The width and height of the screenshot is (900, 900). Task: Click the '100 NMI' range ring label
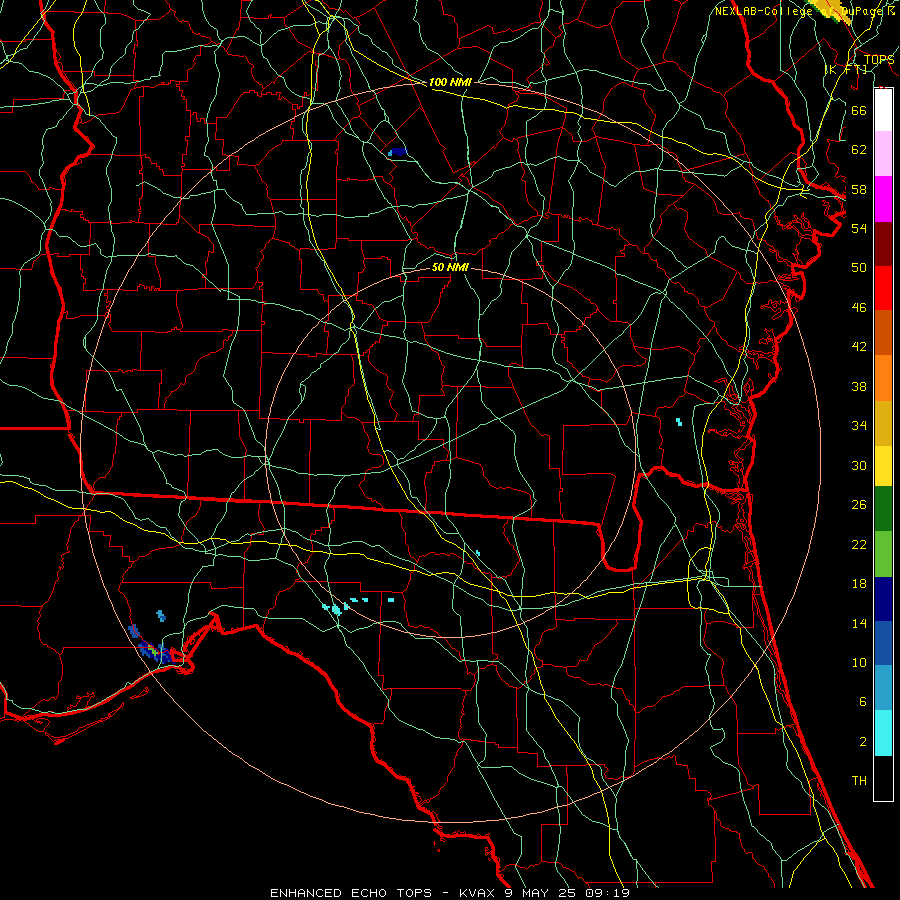click(x=450, y=82)
